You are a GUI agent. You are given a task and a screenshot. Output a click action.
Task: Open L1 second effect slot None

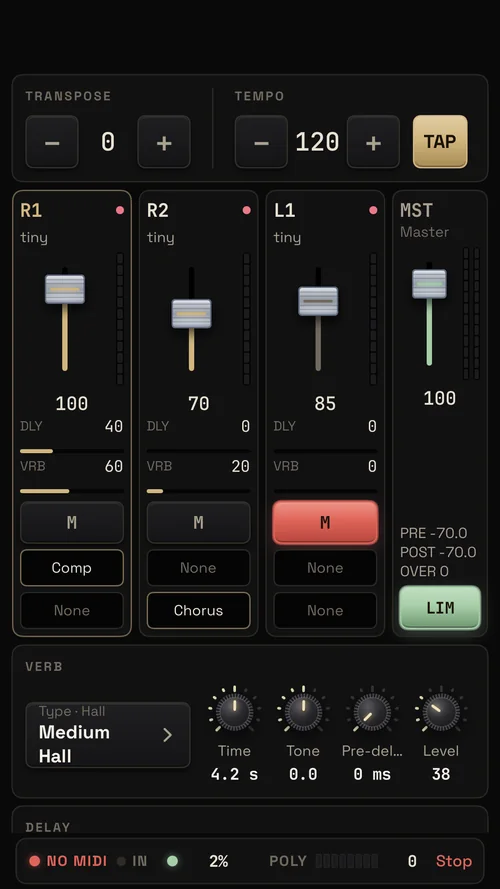click(325, 611)
